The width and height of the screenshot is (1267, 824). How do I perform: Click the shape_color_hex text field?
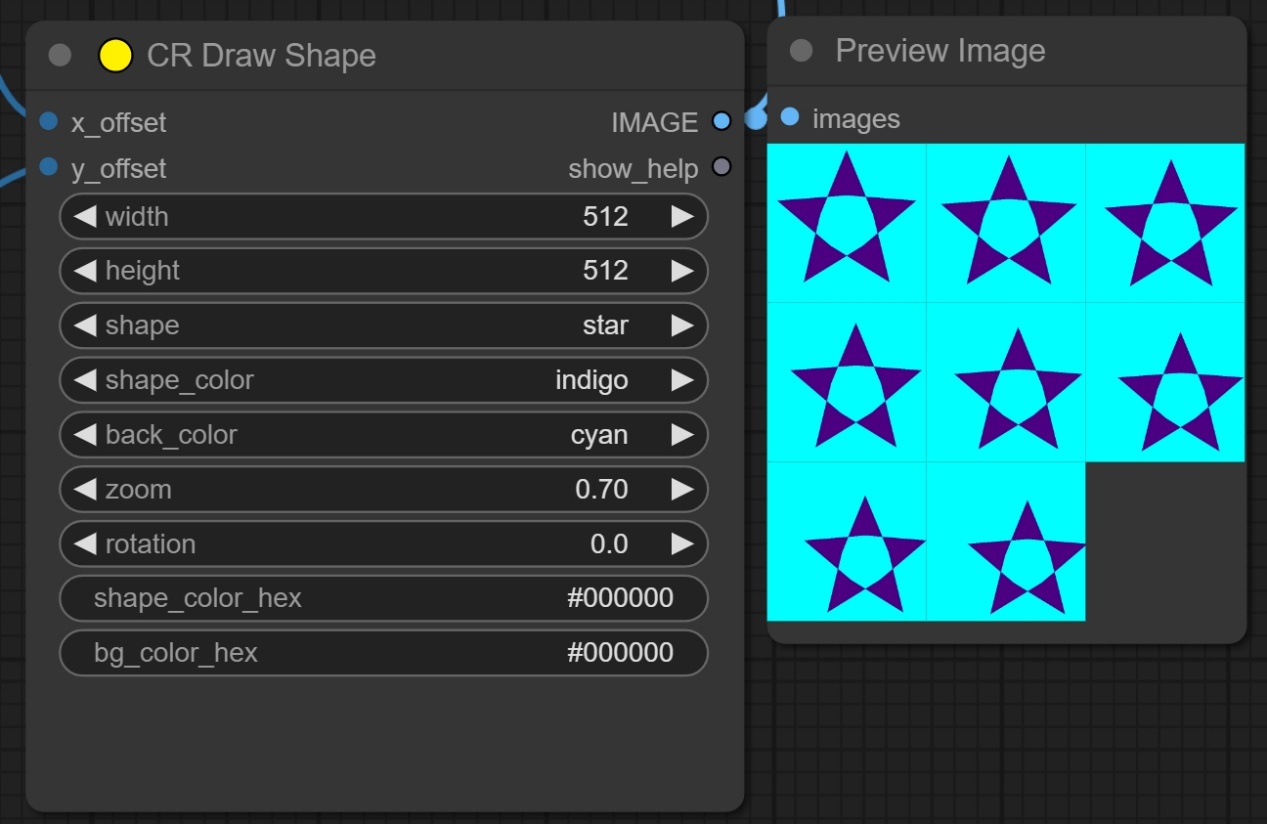pos(383,598)
